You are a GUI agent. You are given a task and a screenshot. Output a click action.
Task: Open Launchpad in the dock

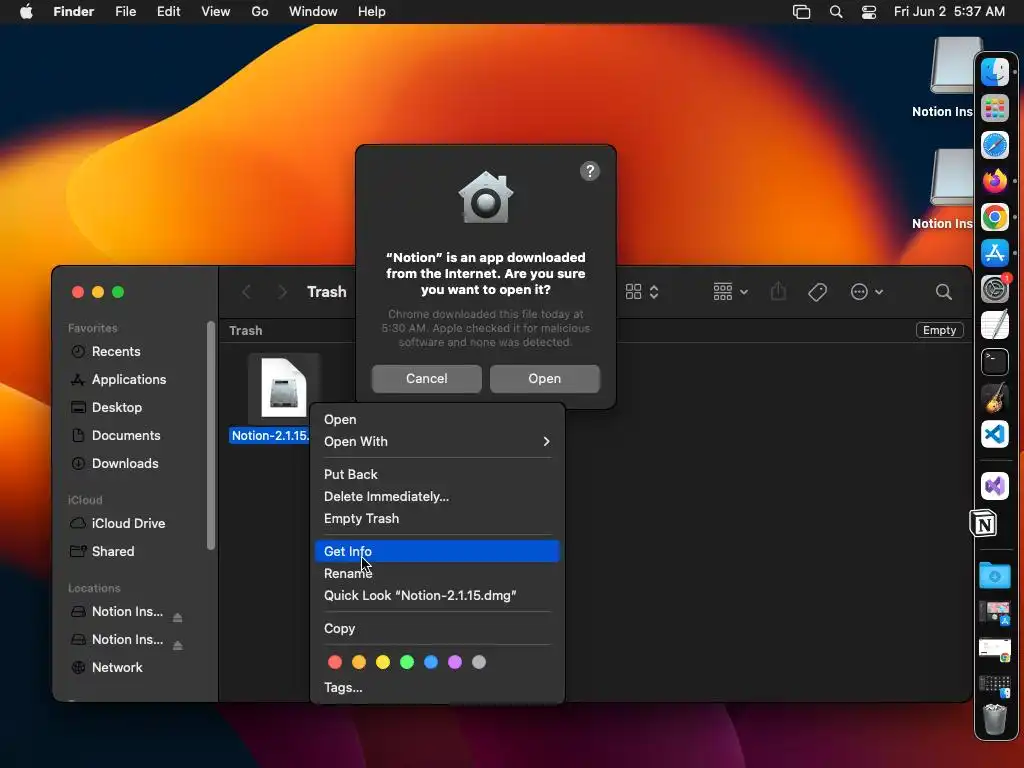coord(995,108)
